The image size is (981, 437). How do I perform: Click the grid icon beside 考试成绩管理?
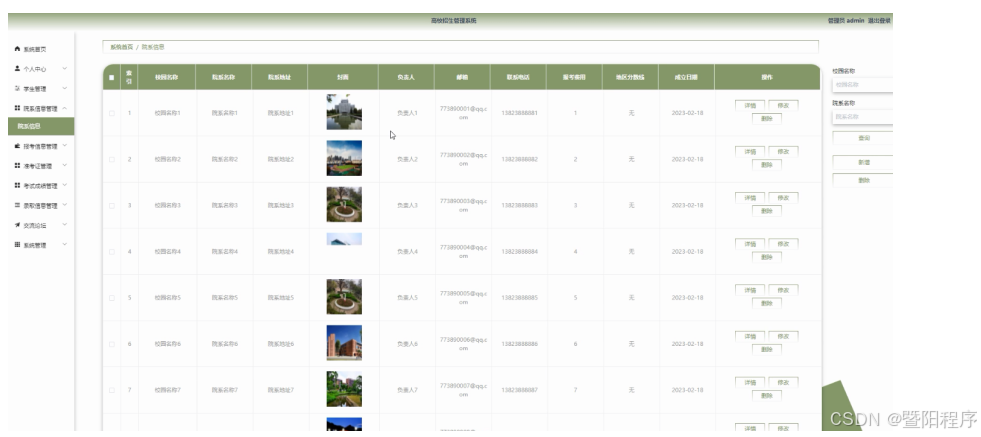pyautogui.click(x=18, y=185)
